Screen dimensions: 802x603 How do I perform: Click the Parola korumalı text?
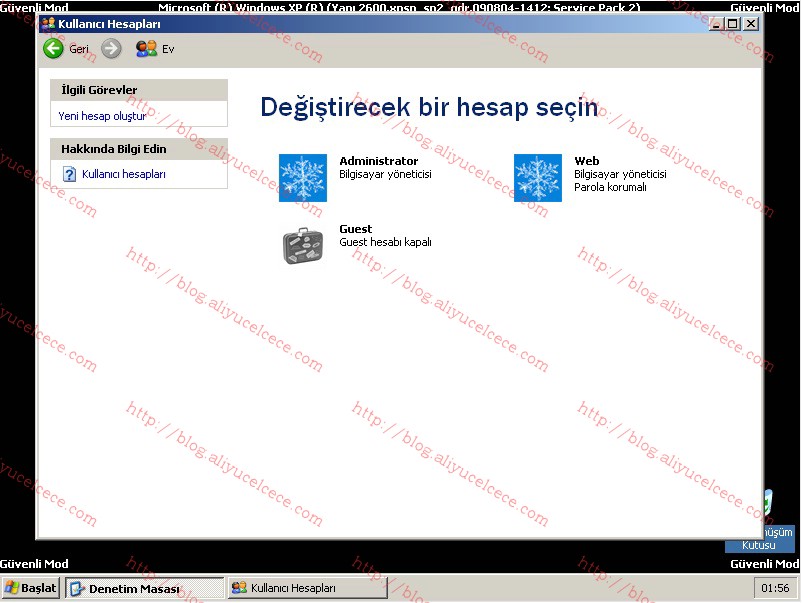click(610, 187)
